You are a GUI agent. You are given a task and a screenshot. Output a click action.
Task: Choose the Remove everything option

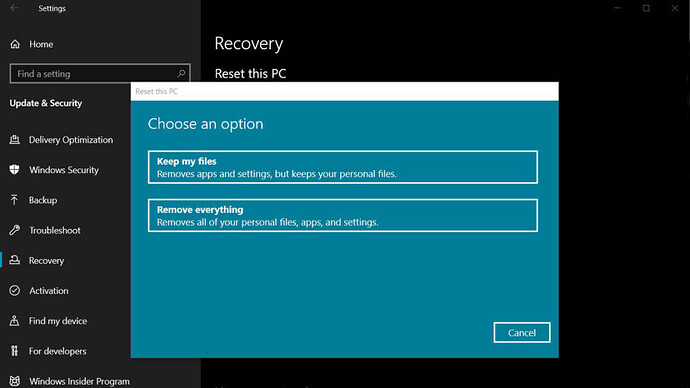tap(343, 216)
